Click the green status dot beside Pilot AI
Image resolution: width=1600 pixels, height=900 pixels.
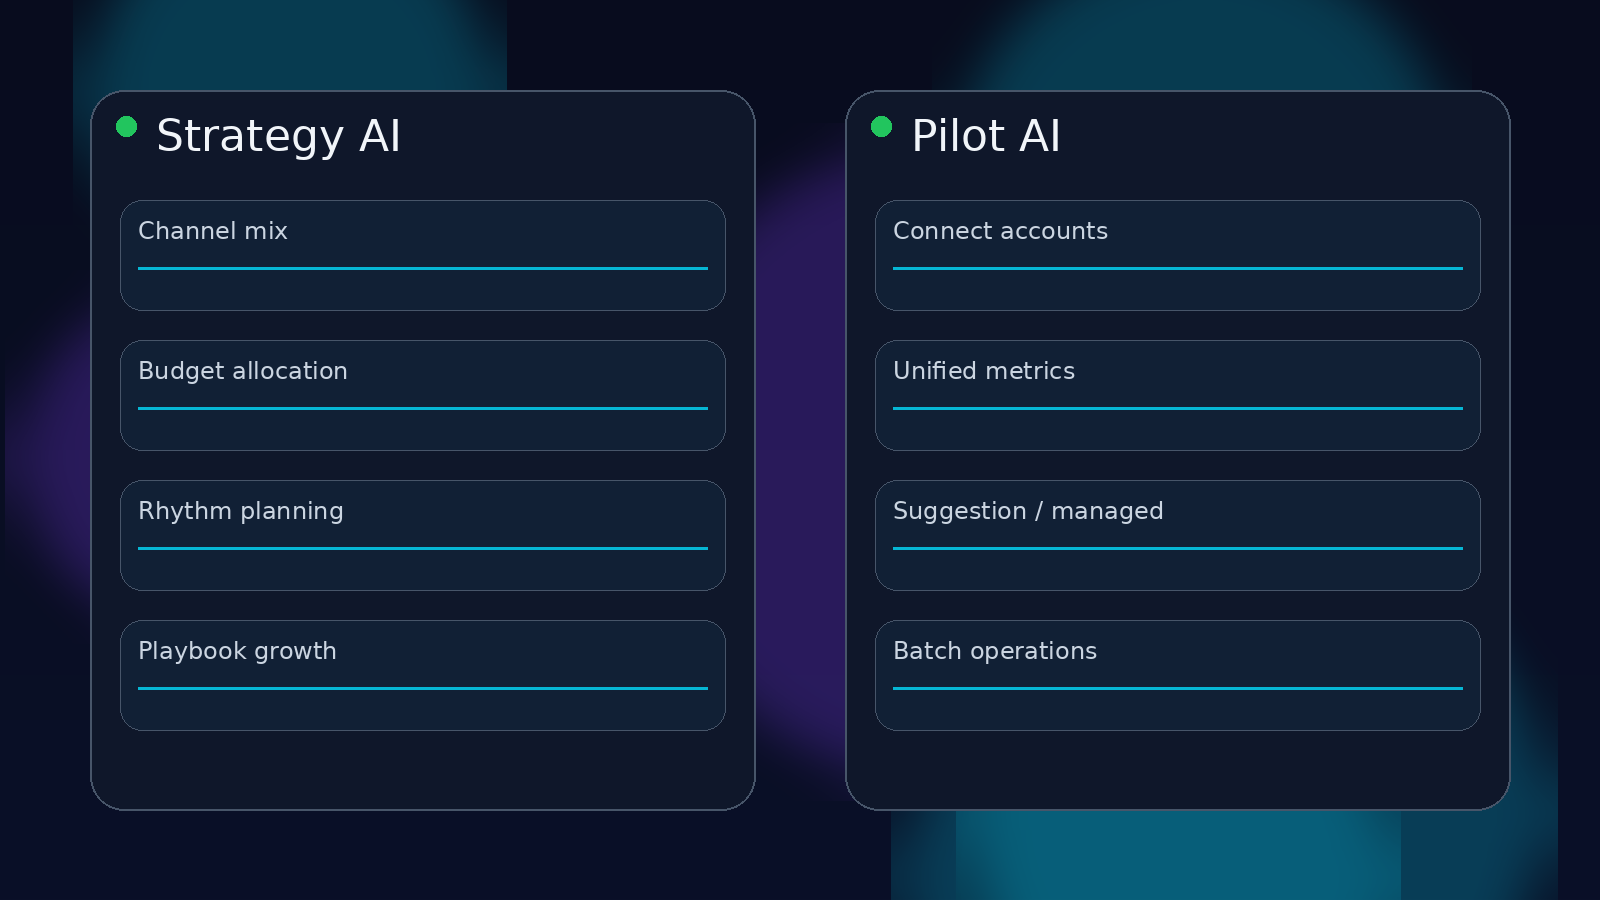(881, 126)
